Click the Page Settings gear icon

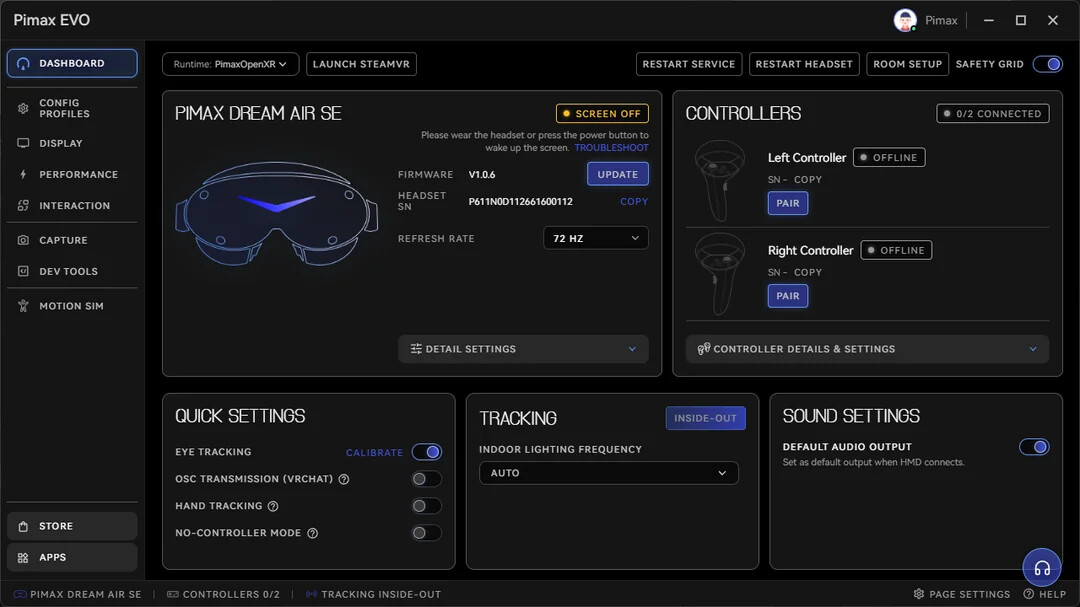[x=919, y=594]
